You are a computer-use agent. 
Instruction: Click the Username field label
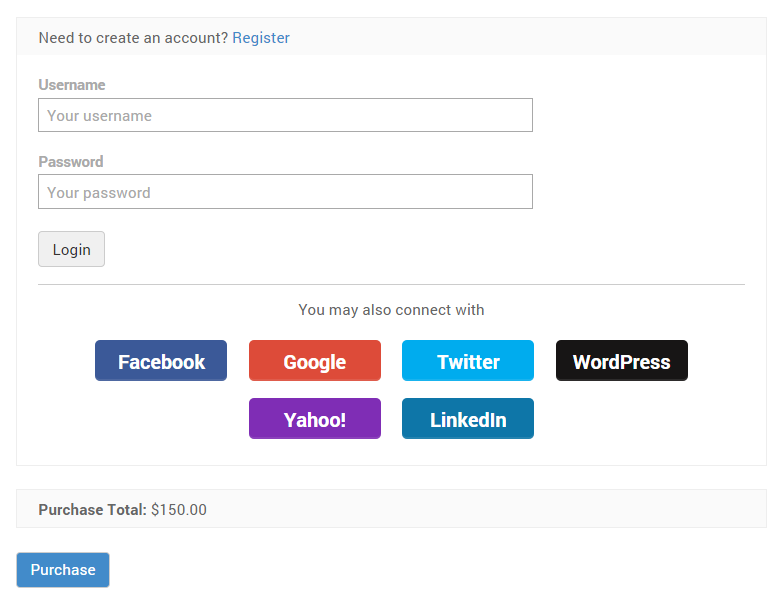coord(72,85)
